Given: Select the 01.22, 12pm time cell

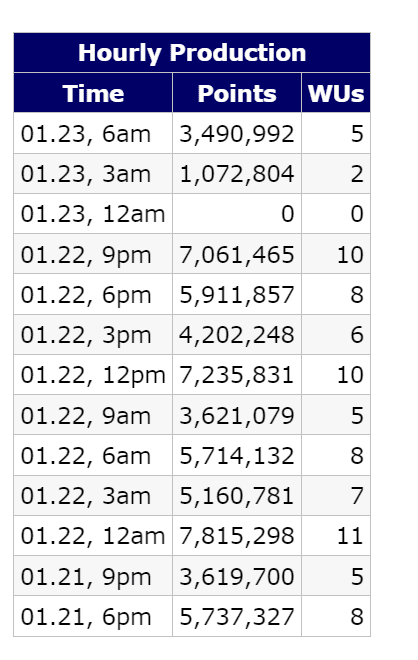Looking at the screenshot, I should (x=93, y=375).
